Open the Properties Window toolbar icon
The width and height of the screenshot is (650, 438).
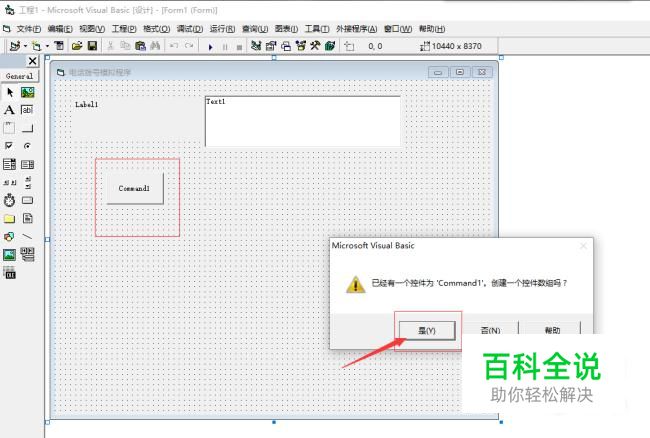(x=271, y=46)
